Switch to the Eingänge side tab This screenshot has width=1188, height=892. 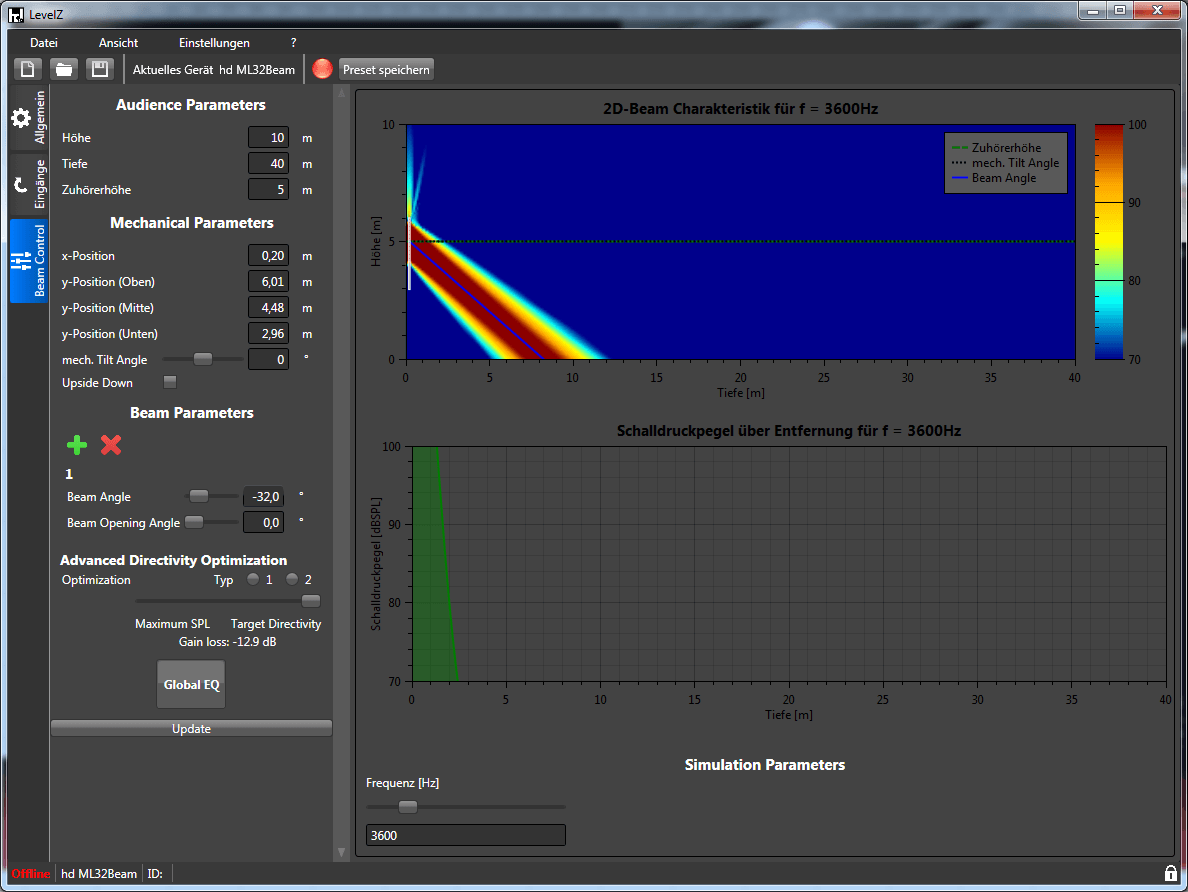point(28,184)
